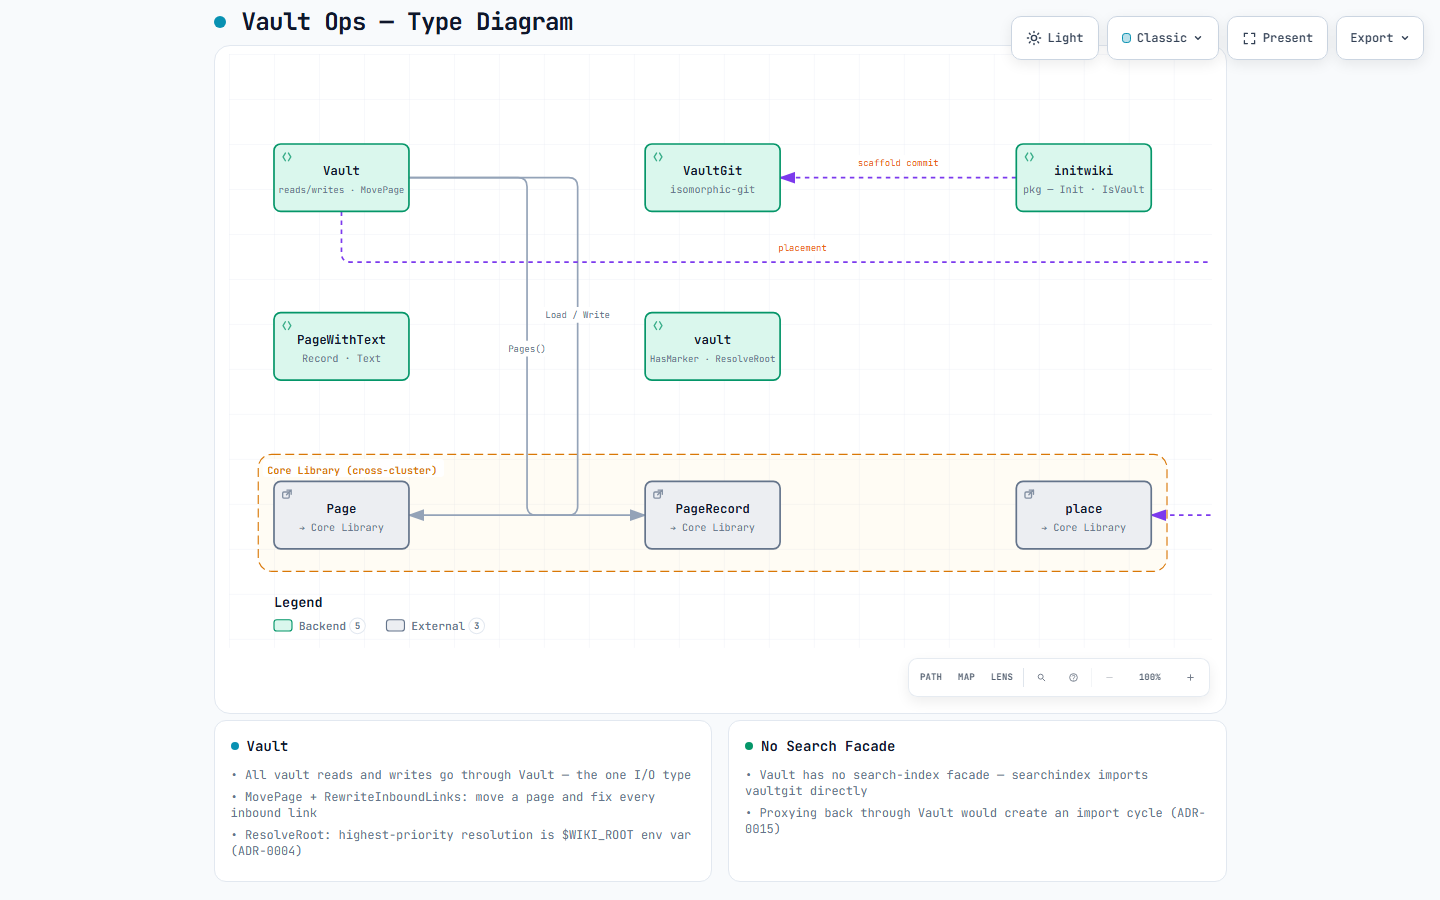1440x900 pixels.
Task: Click 'Core Library (cross-cluster)' group label
Action: point(352,470)
